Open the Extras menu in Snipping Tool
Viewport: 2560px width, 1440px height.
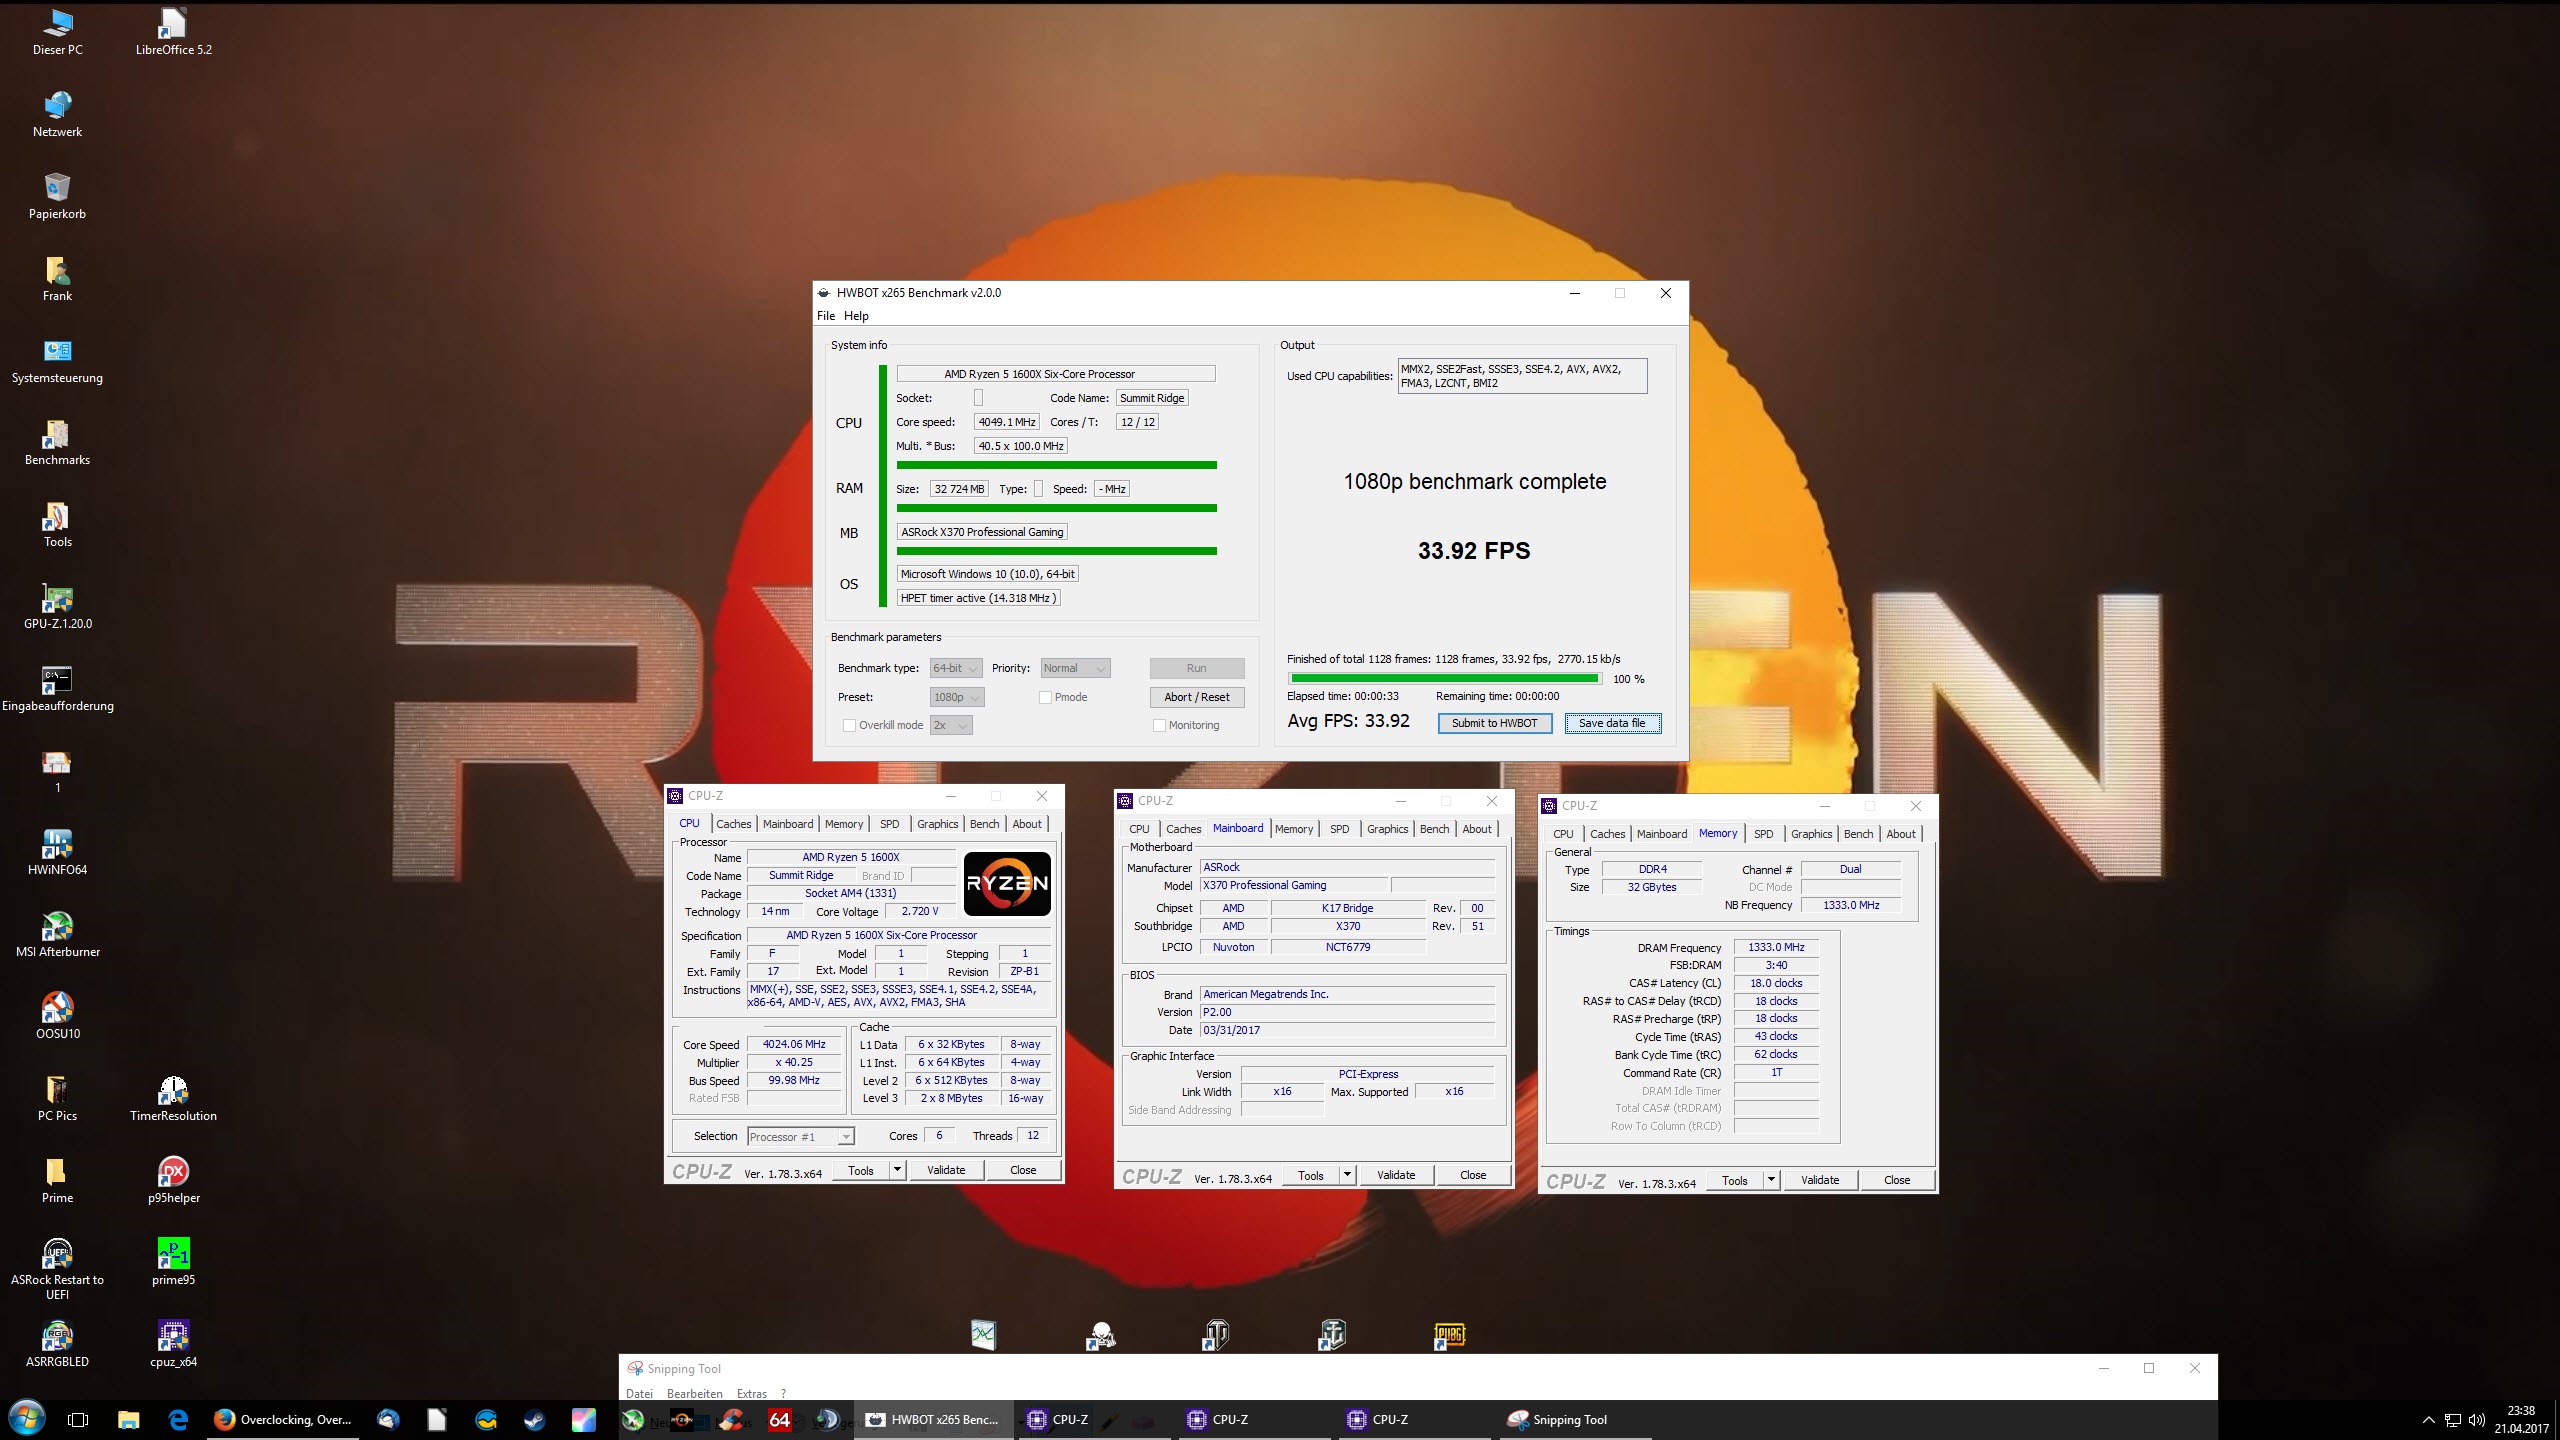coord(752,1393)
